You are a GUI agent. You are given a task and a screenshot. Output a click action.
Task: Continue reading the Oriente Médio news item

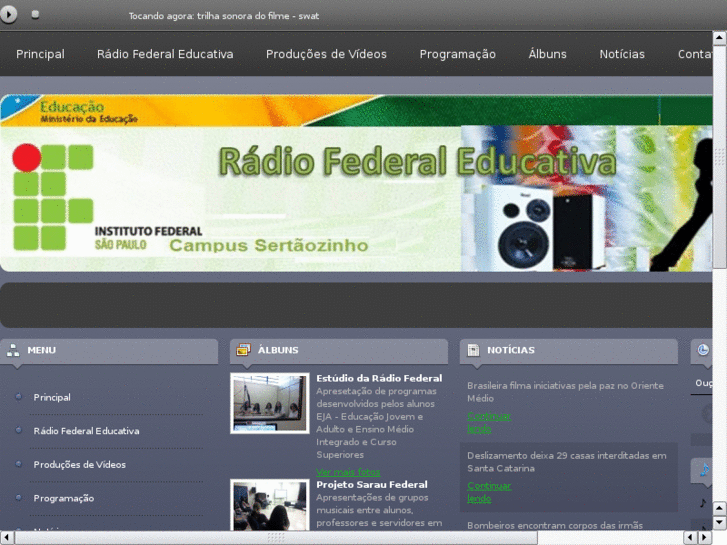(489, 422)
